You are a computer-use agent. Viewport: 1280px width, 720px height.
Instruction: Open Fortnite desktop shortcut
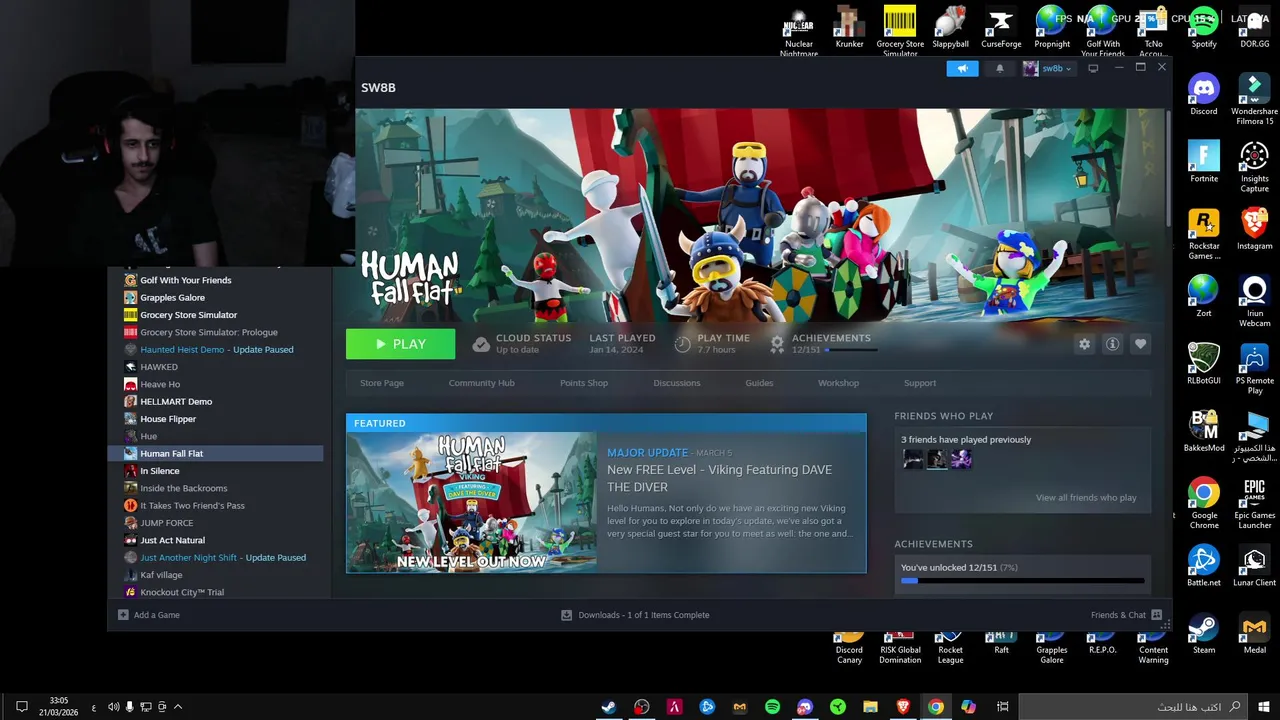point(1204,162)
